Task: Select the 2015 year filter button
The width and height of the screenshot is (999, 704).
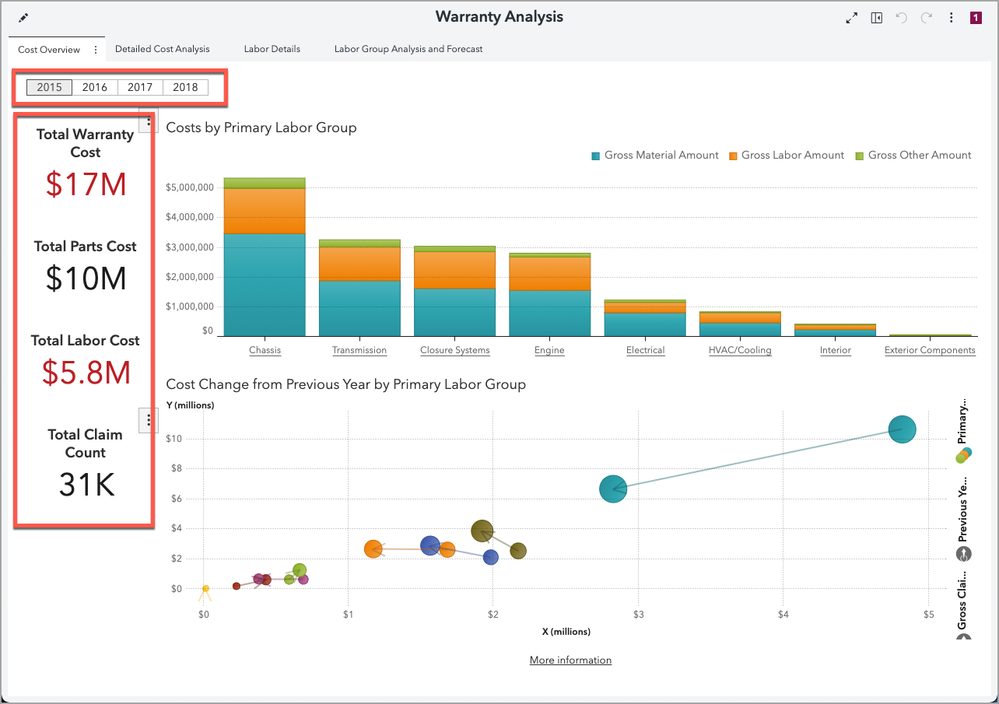Action: point(49,87)
